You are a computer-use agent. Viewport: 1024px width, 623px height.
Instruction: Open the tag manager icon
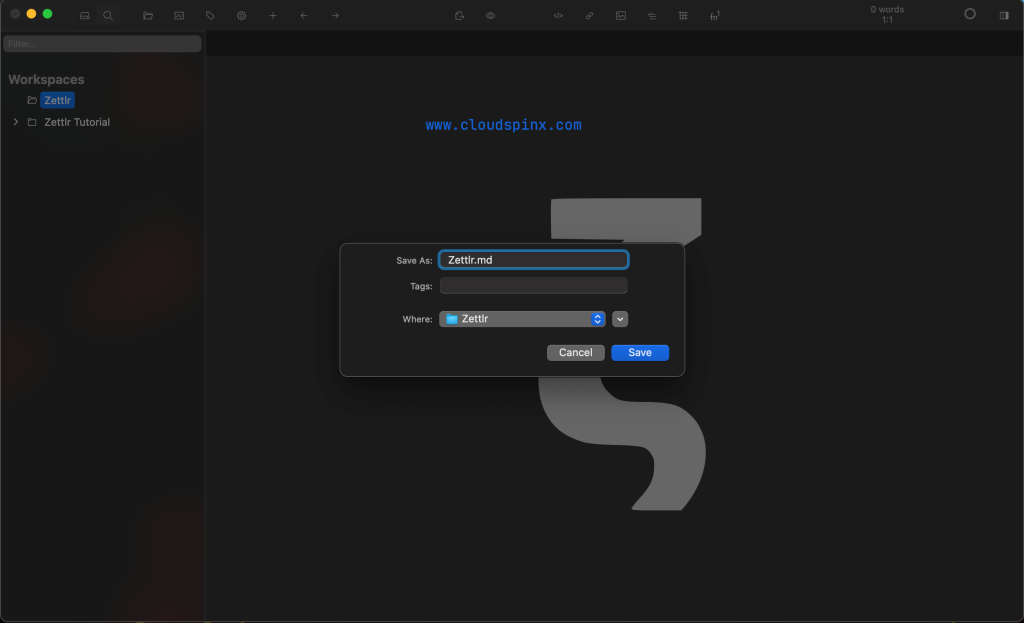[x=210, y=16]
